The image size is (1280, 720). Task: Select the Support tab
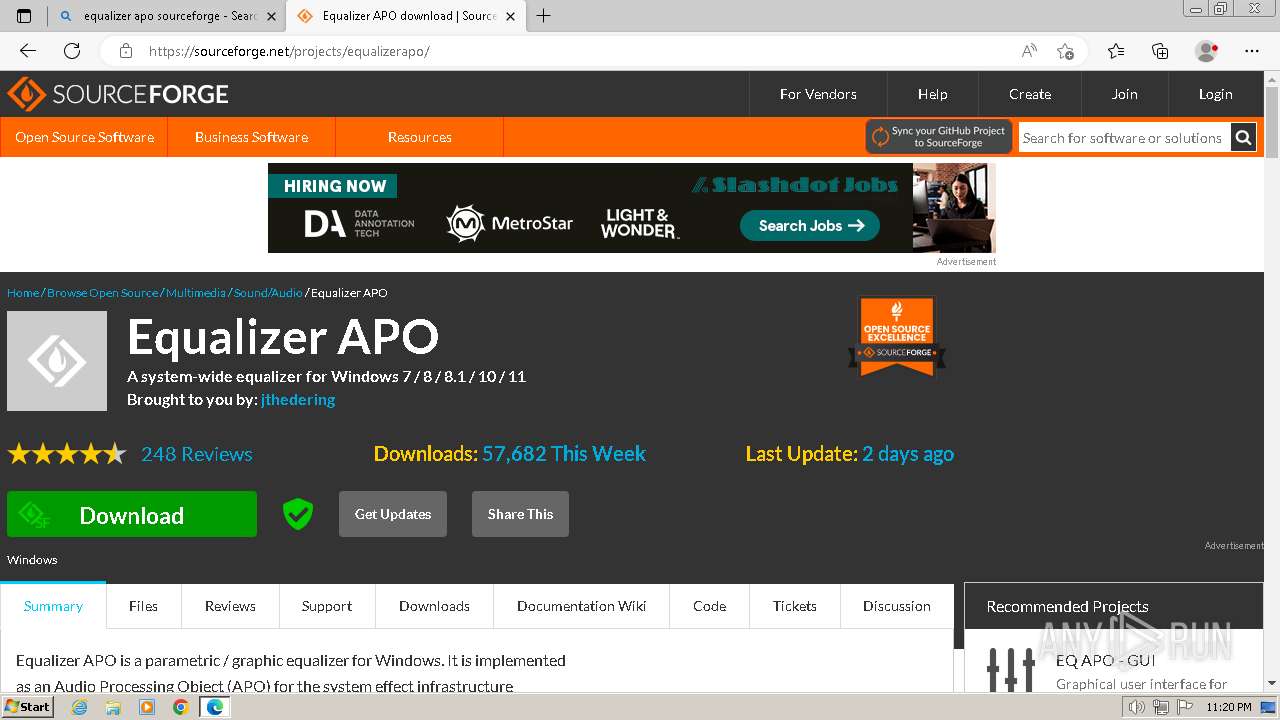(327, 606)
